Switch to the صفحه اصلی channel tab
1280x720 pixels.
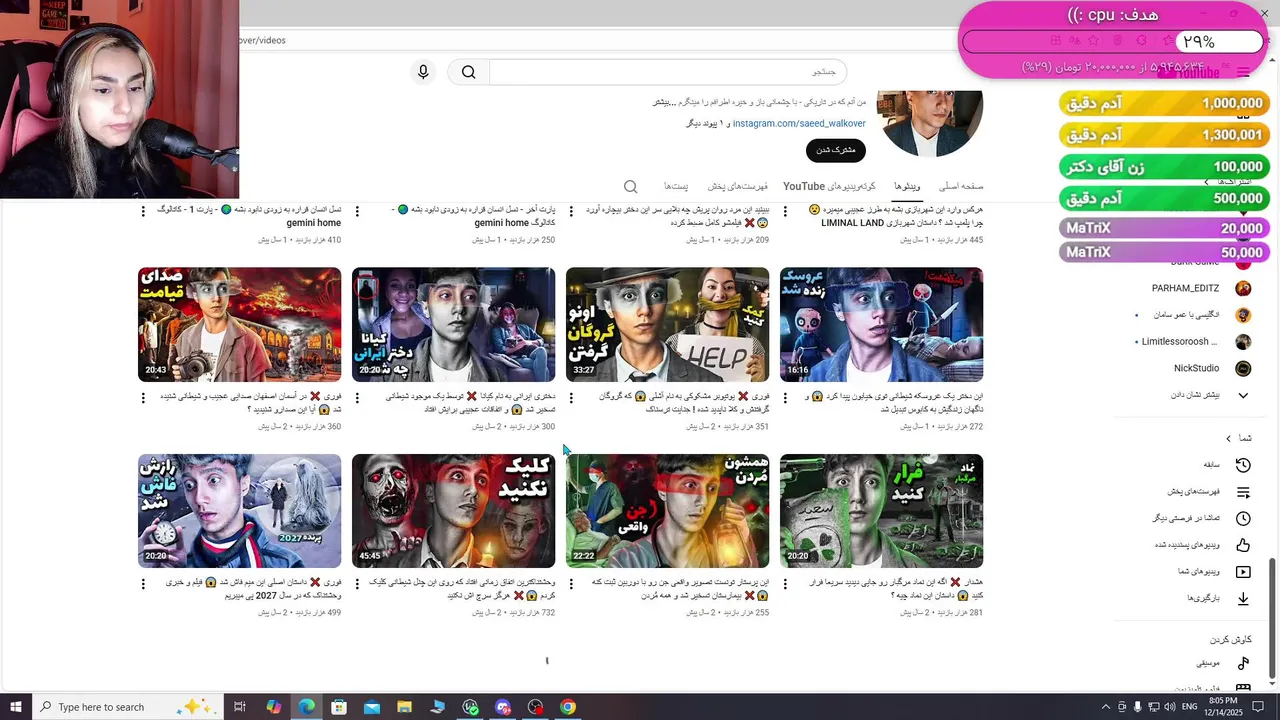(961, 187)
